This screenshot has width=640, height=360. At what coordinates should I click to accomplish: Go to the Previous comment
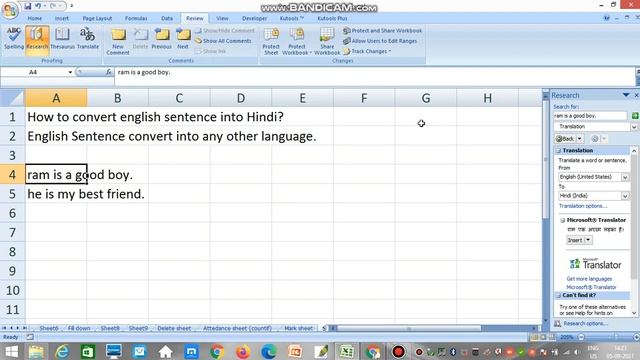(x=162, y=39)
